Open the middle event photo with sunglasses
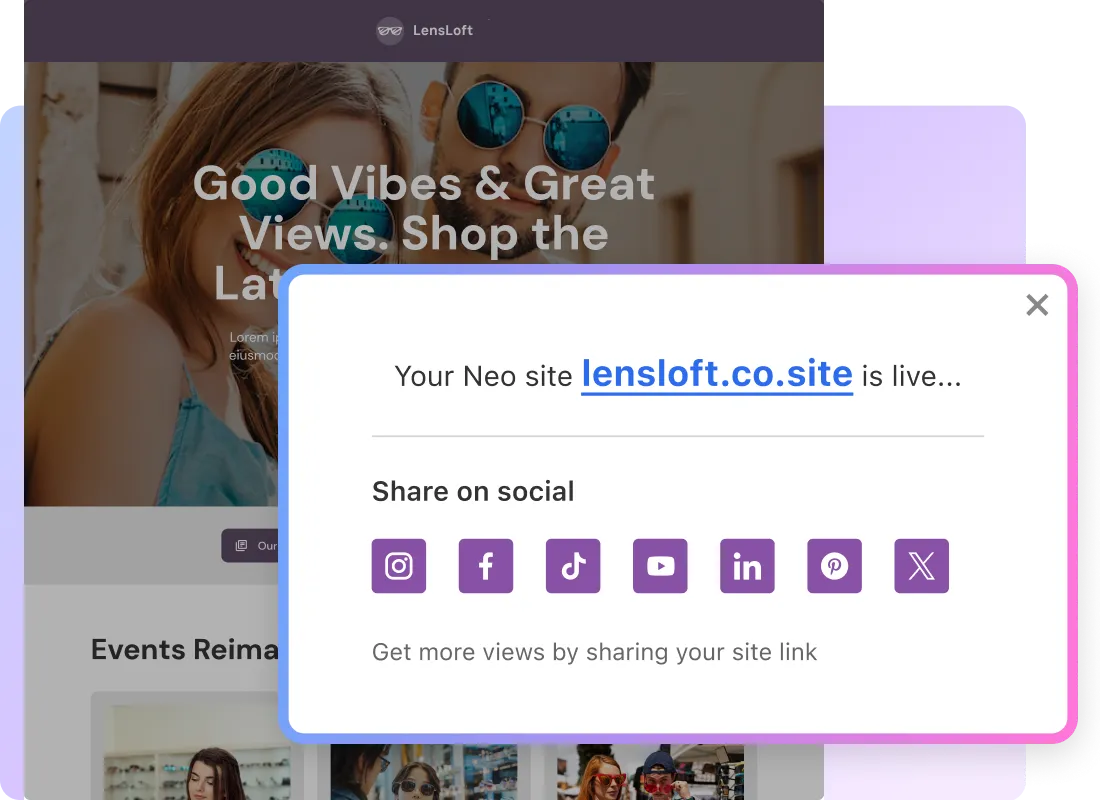 pyautogui.click(x=424, y=771)
